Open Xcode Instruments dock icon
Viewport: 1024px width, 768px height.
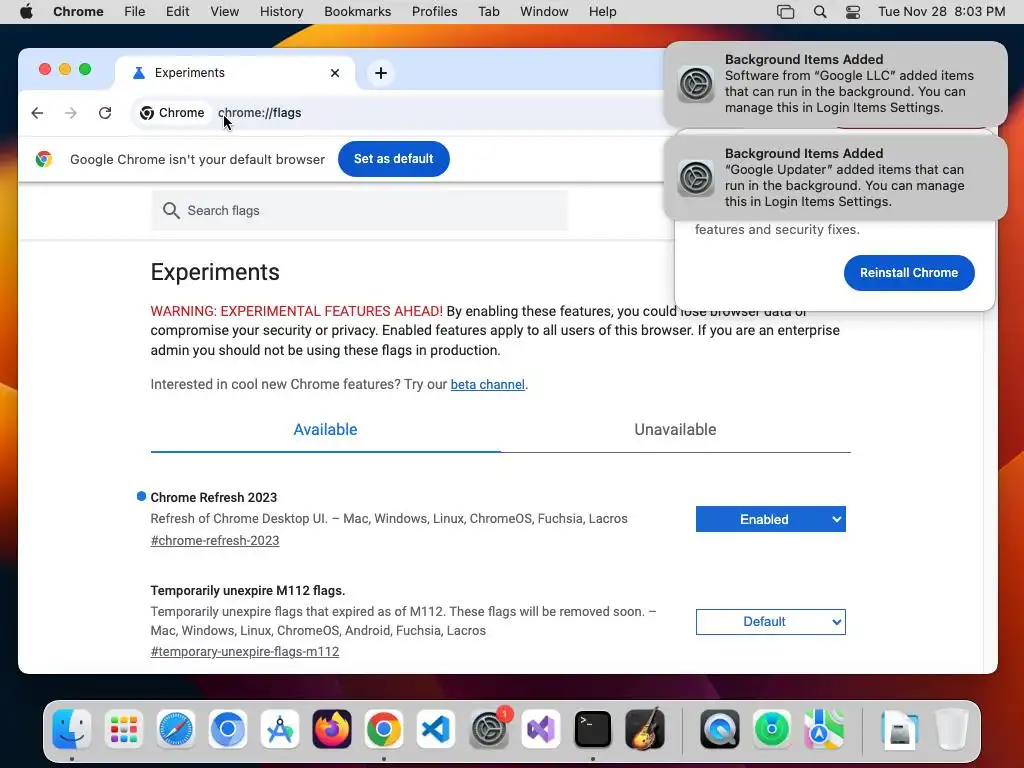[280, 729]
